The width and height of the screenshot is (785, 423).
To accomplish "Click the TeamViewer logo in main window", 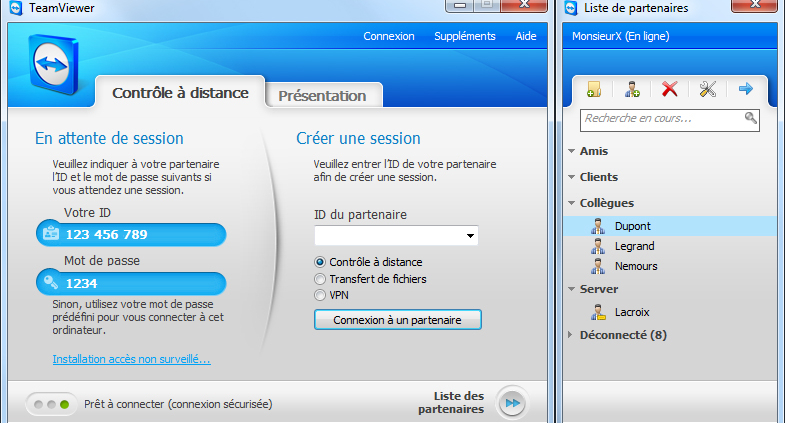I will 53,65.
